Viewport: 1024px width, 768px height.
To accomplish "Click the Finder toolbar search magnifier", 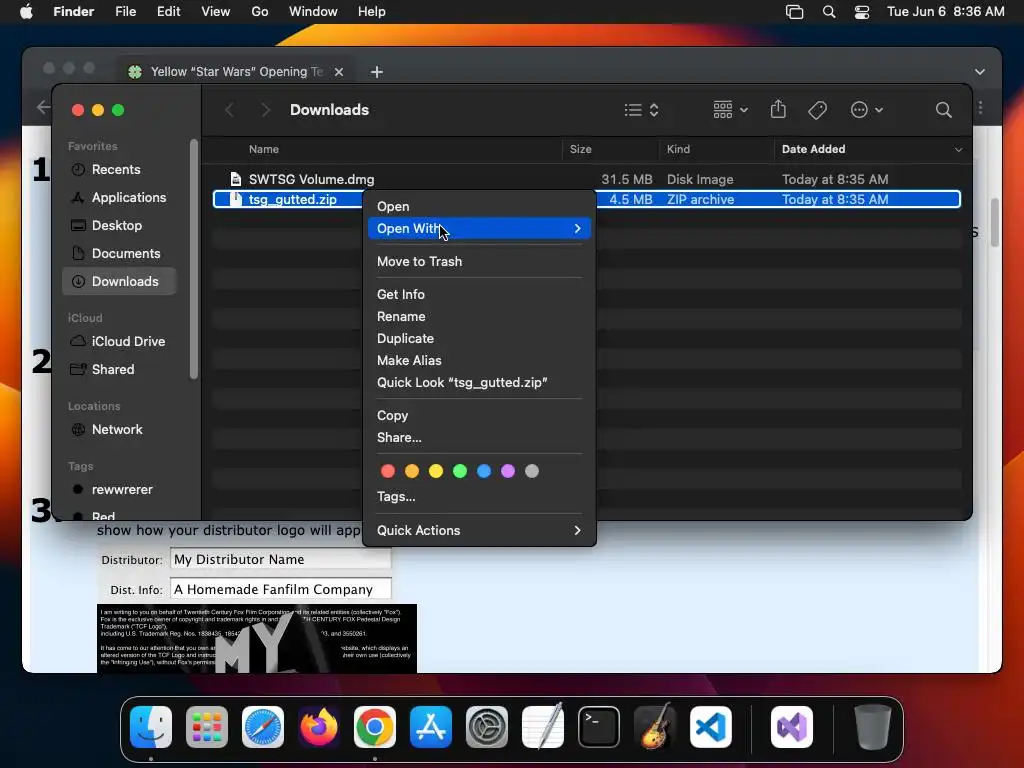I will 943,110.
